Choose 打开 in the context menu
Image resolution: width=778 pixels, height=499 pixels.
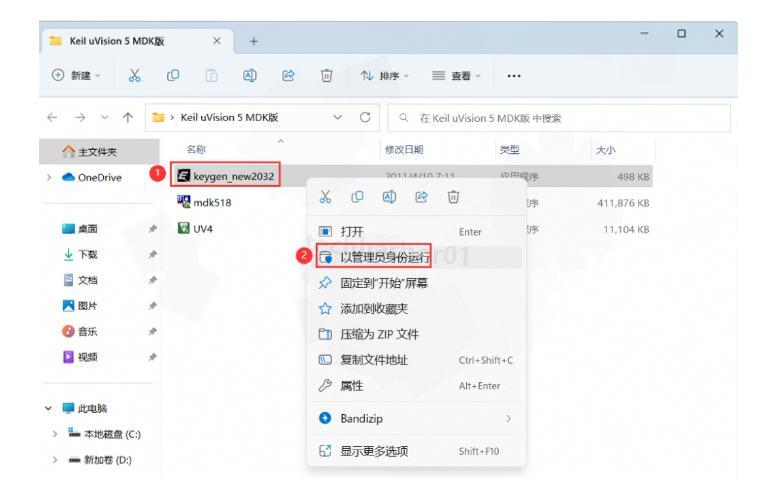[416, 232]
